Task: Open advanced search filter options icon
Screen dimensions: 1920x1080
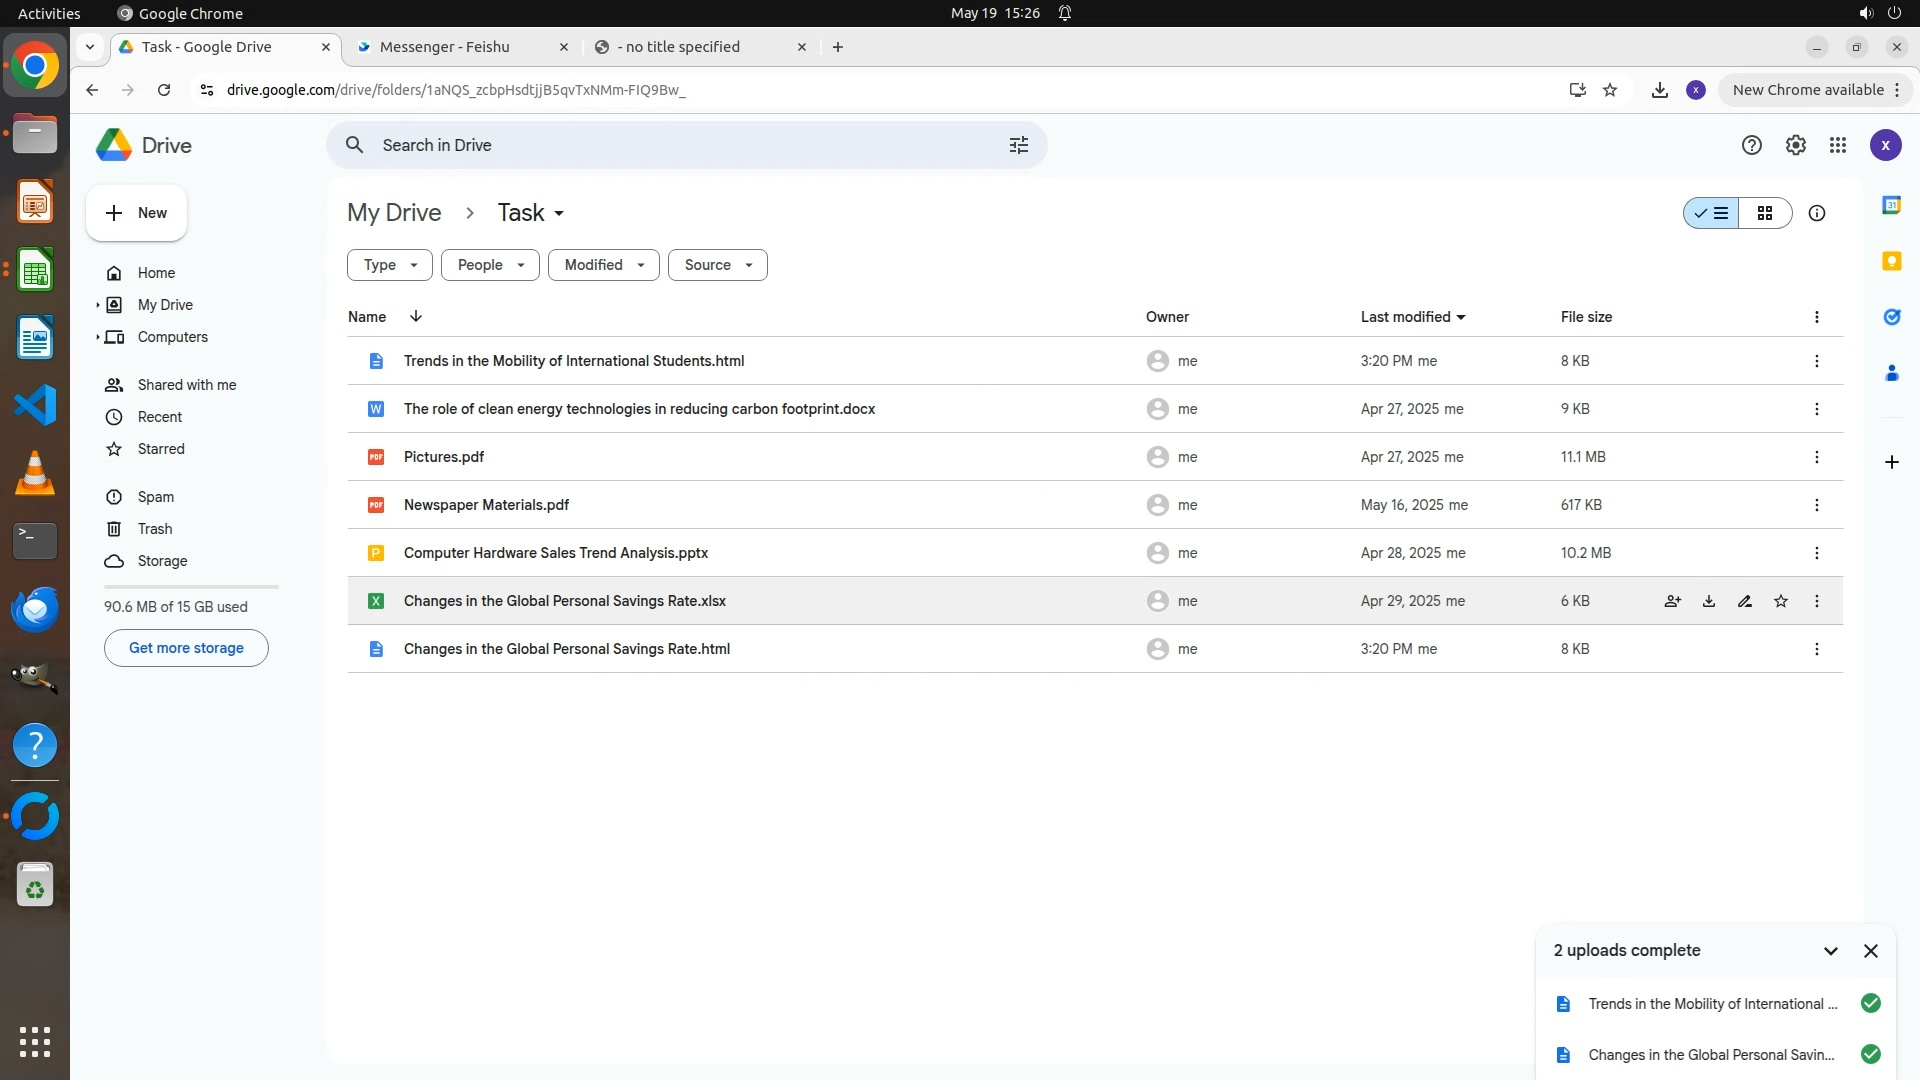Action: [x=1018, y=146]
